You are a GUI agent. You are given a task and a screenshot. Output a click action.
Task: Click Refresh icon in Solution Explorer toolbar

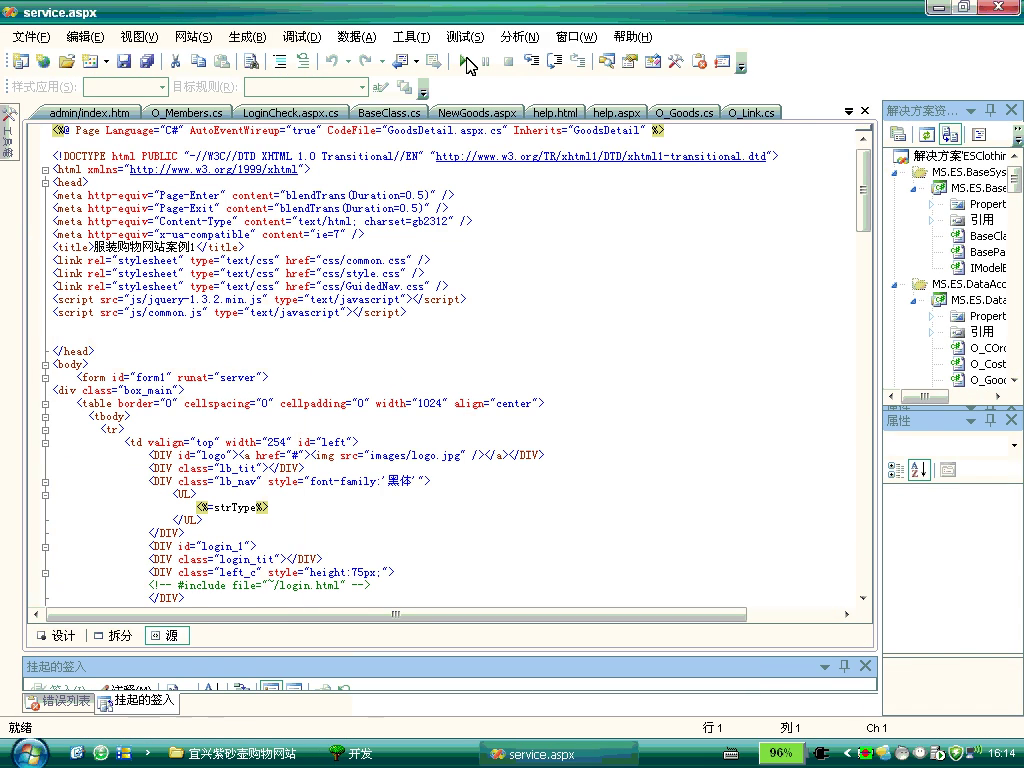(x=926, y=135)
